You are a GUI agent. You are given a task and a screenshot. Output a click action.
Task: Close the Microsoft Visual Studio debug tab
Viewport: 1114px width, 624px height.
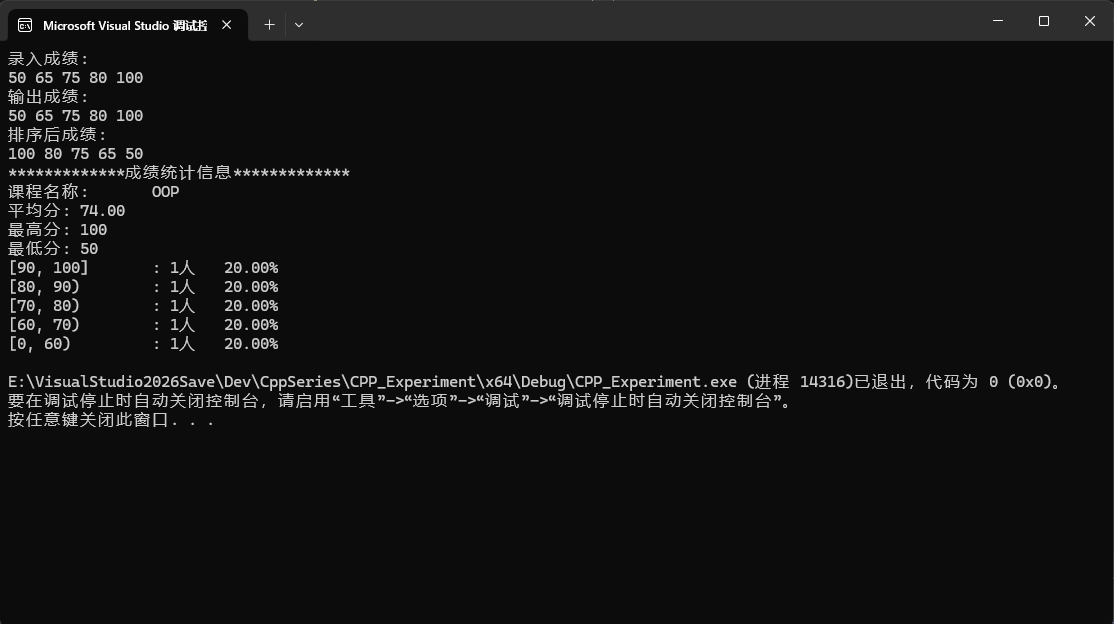click(227, 25)
